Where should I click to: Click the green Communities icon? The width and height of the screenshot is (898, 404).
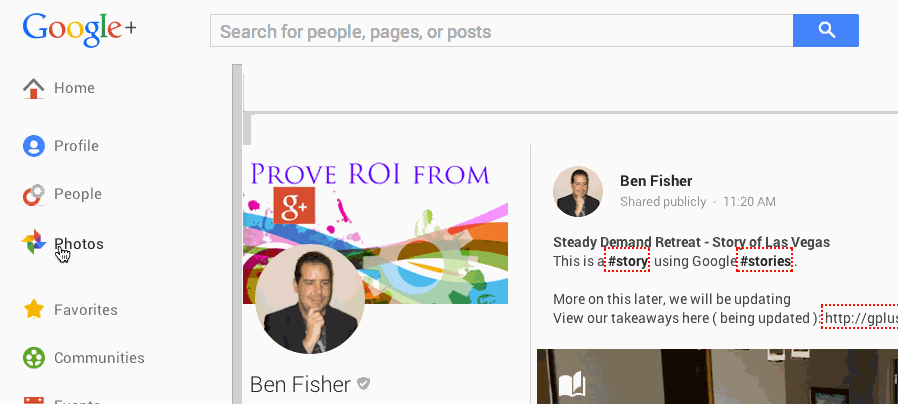[x=34, y=358]
